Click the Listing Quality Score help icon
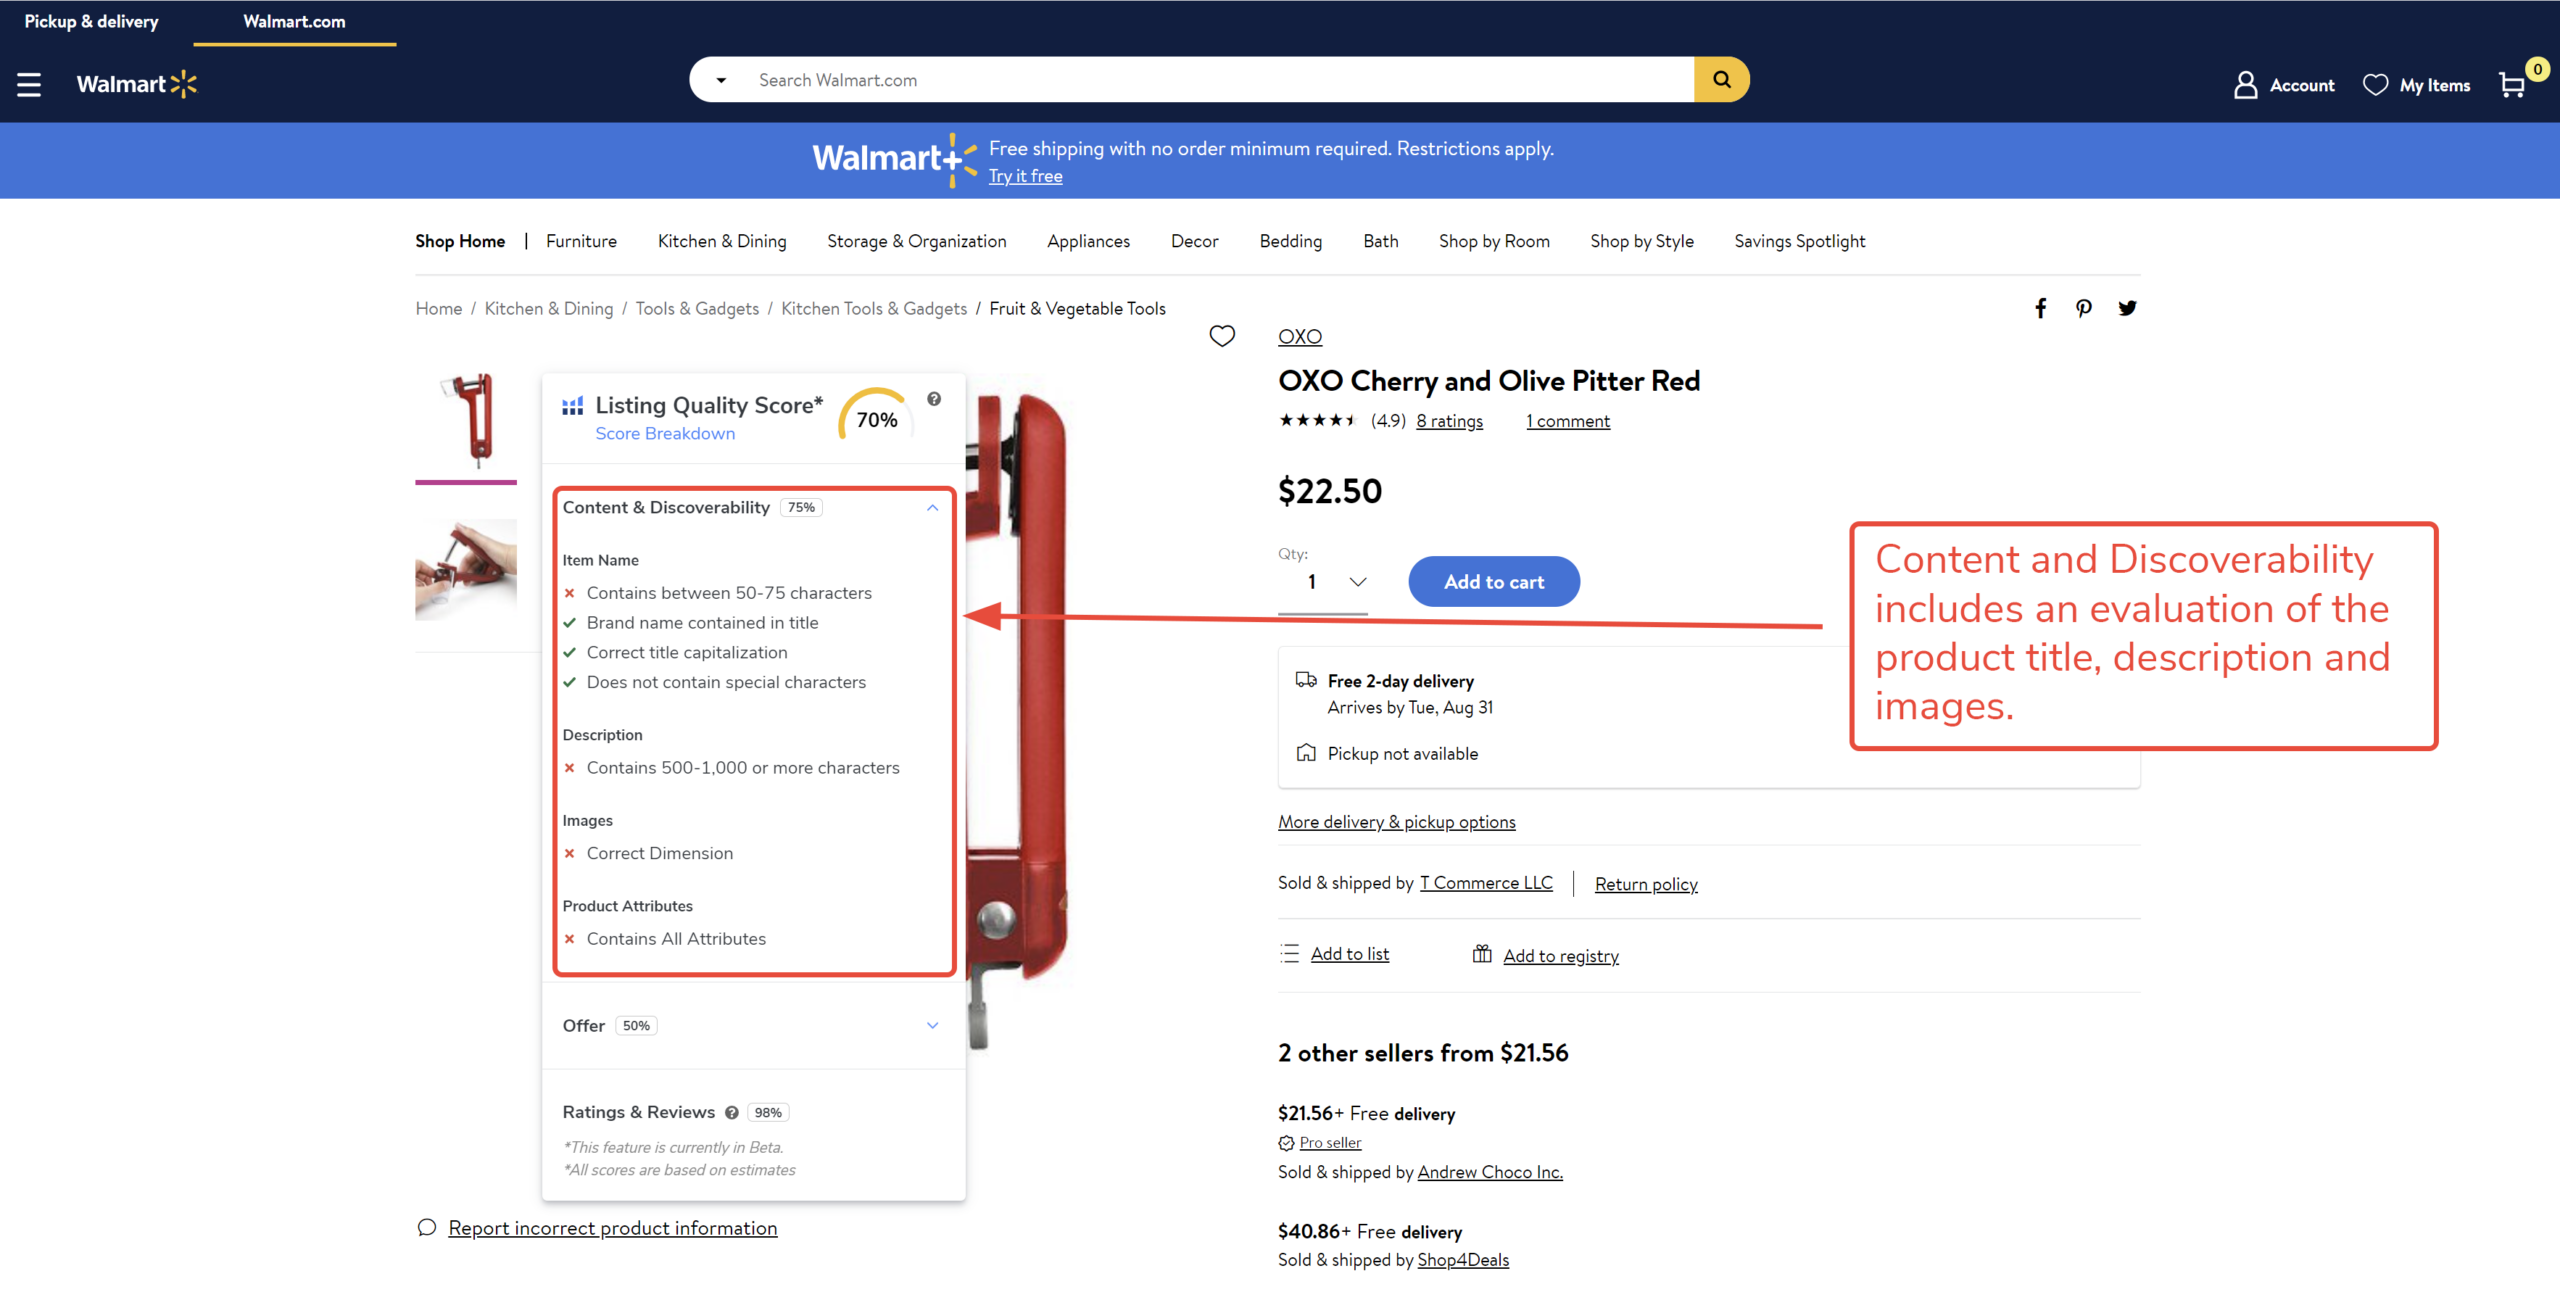2560x1300 pixels. point(934,399)
